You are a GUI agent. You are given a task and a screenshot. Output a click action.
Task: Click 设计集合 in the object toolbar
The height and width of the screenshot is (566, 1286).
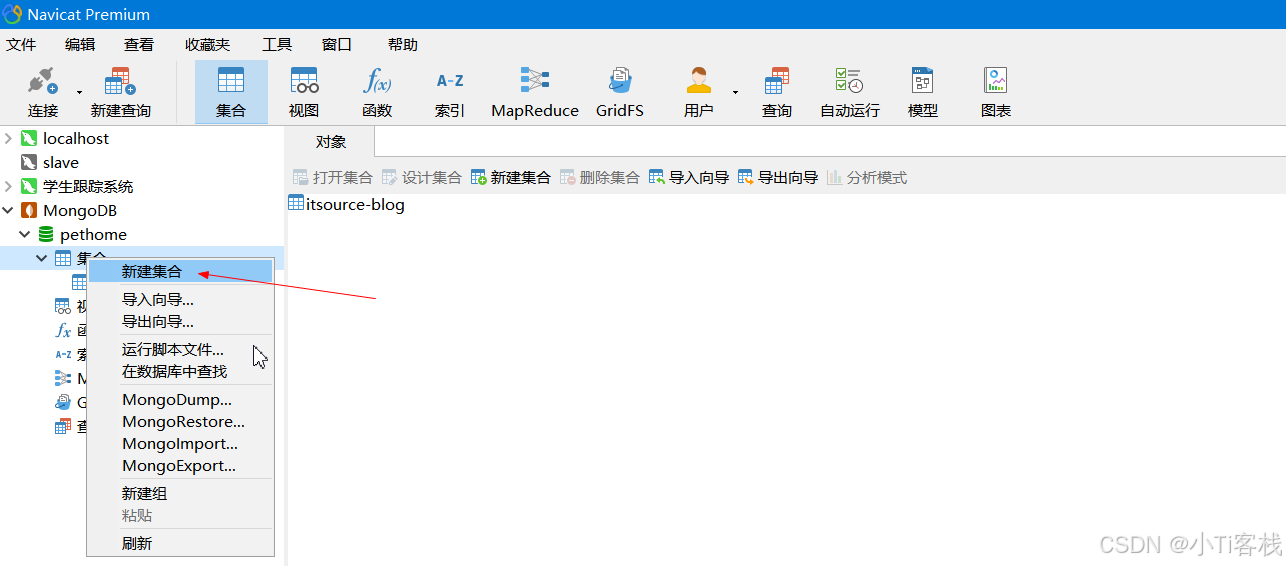coord(421,177)
